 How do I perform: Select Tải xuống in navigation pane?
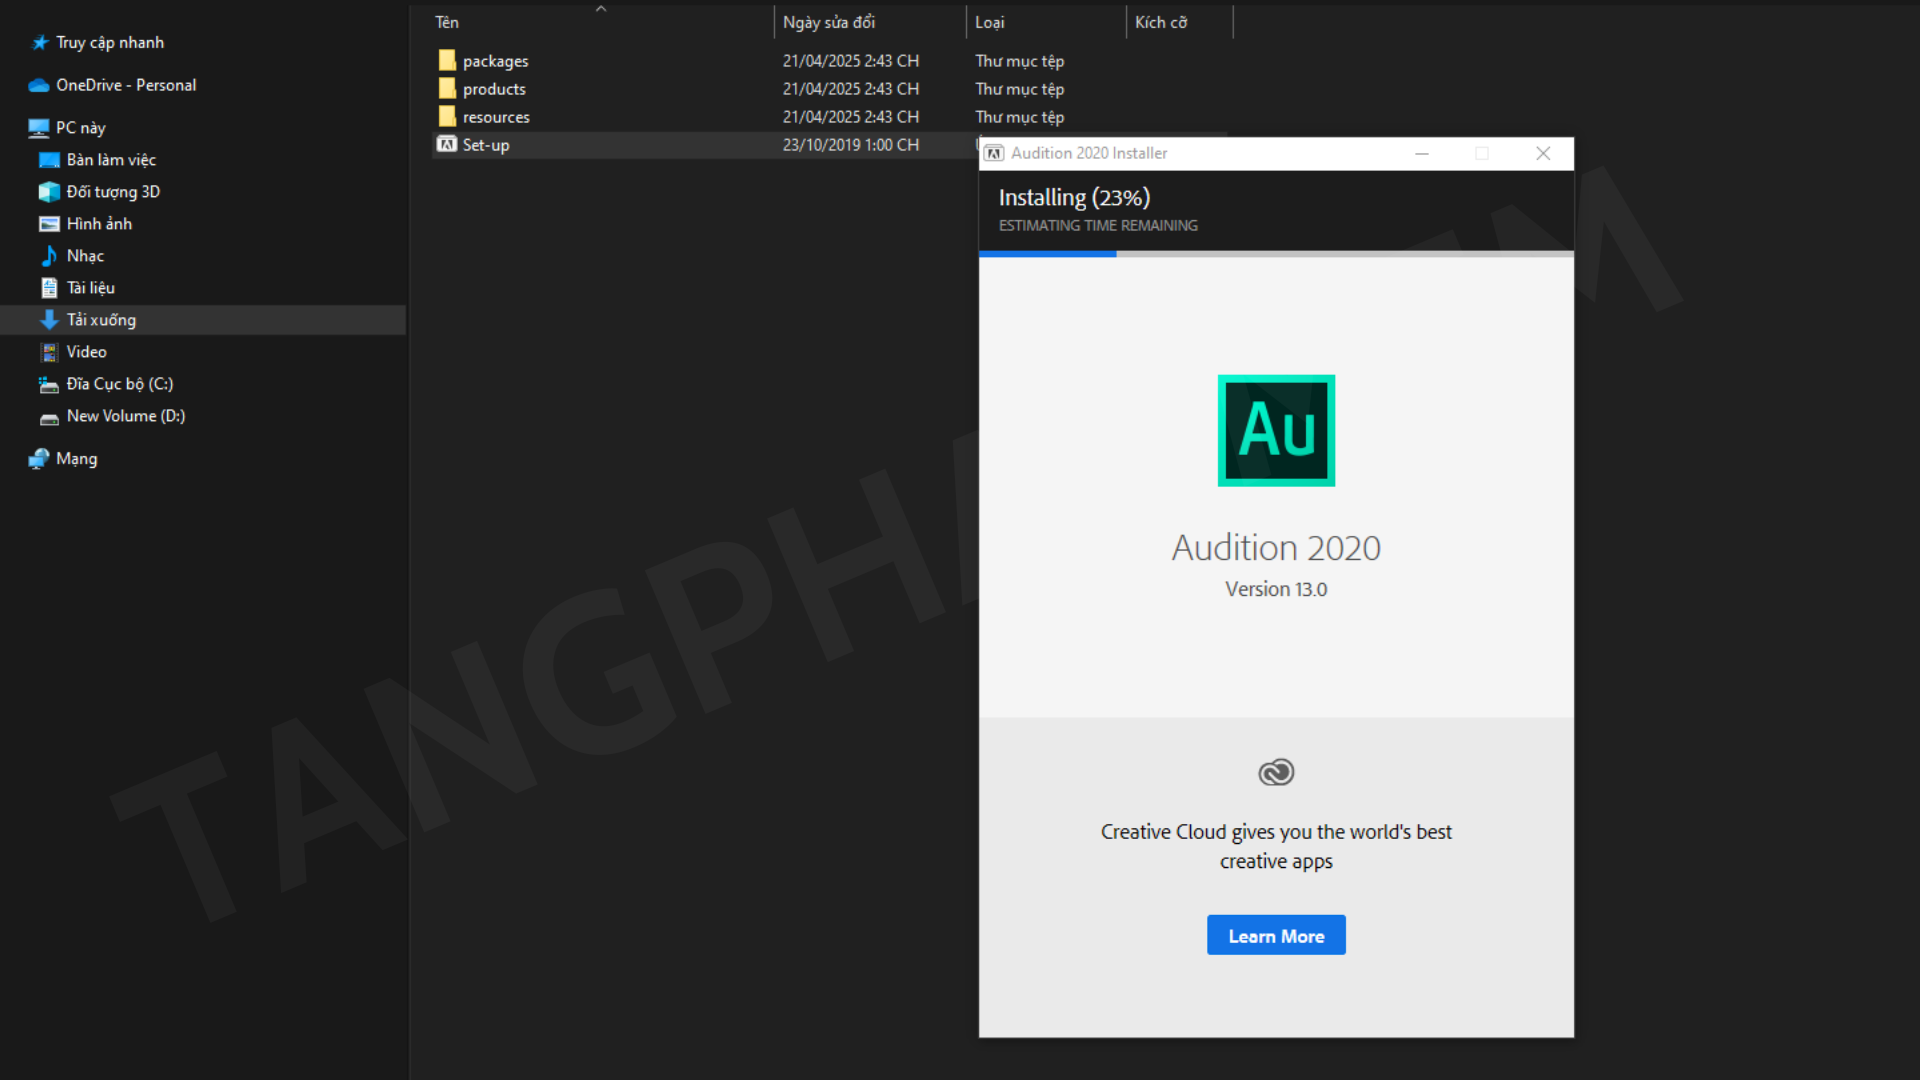pos(101,320)
